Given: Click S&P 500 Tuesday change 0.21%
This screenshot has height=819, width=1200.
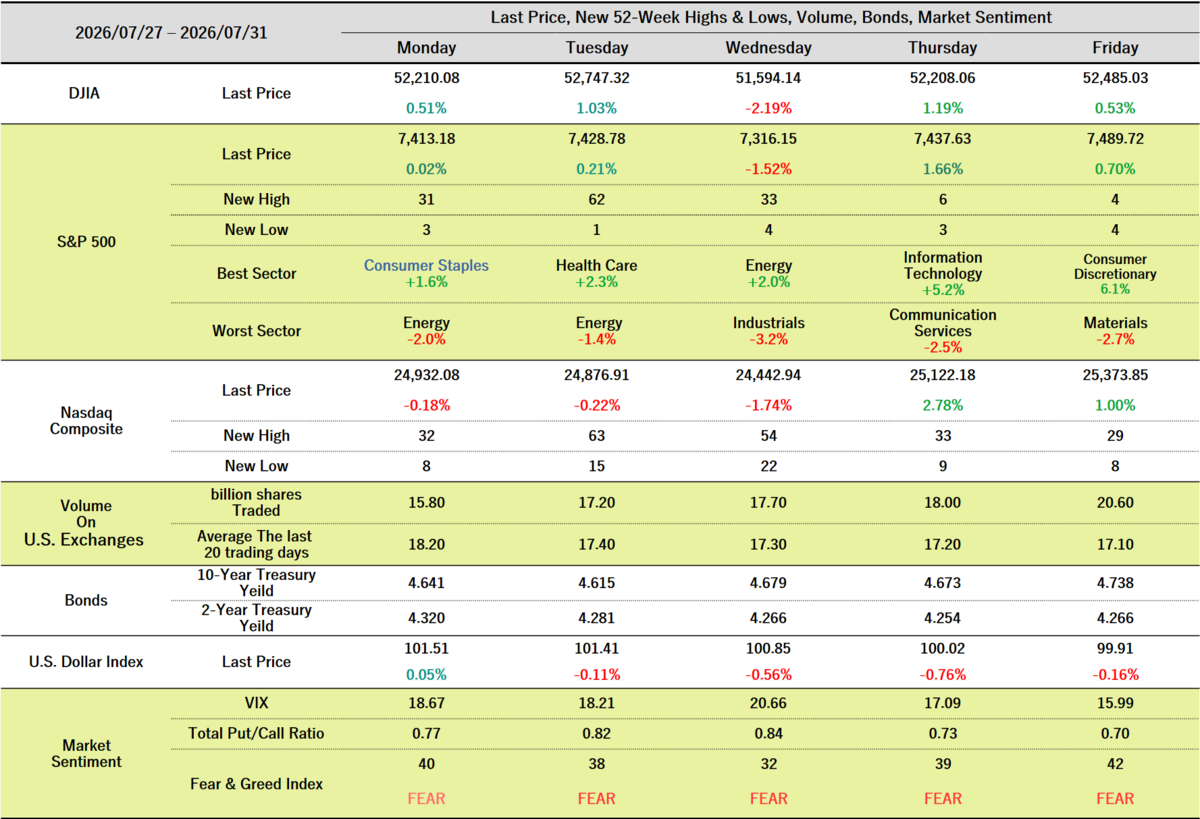Looking at the screenshot, I should click(597, 169).
